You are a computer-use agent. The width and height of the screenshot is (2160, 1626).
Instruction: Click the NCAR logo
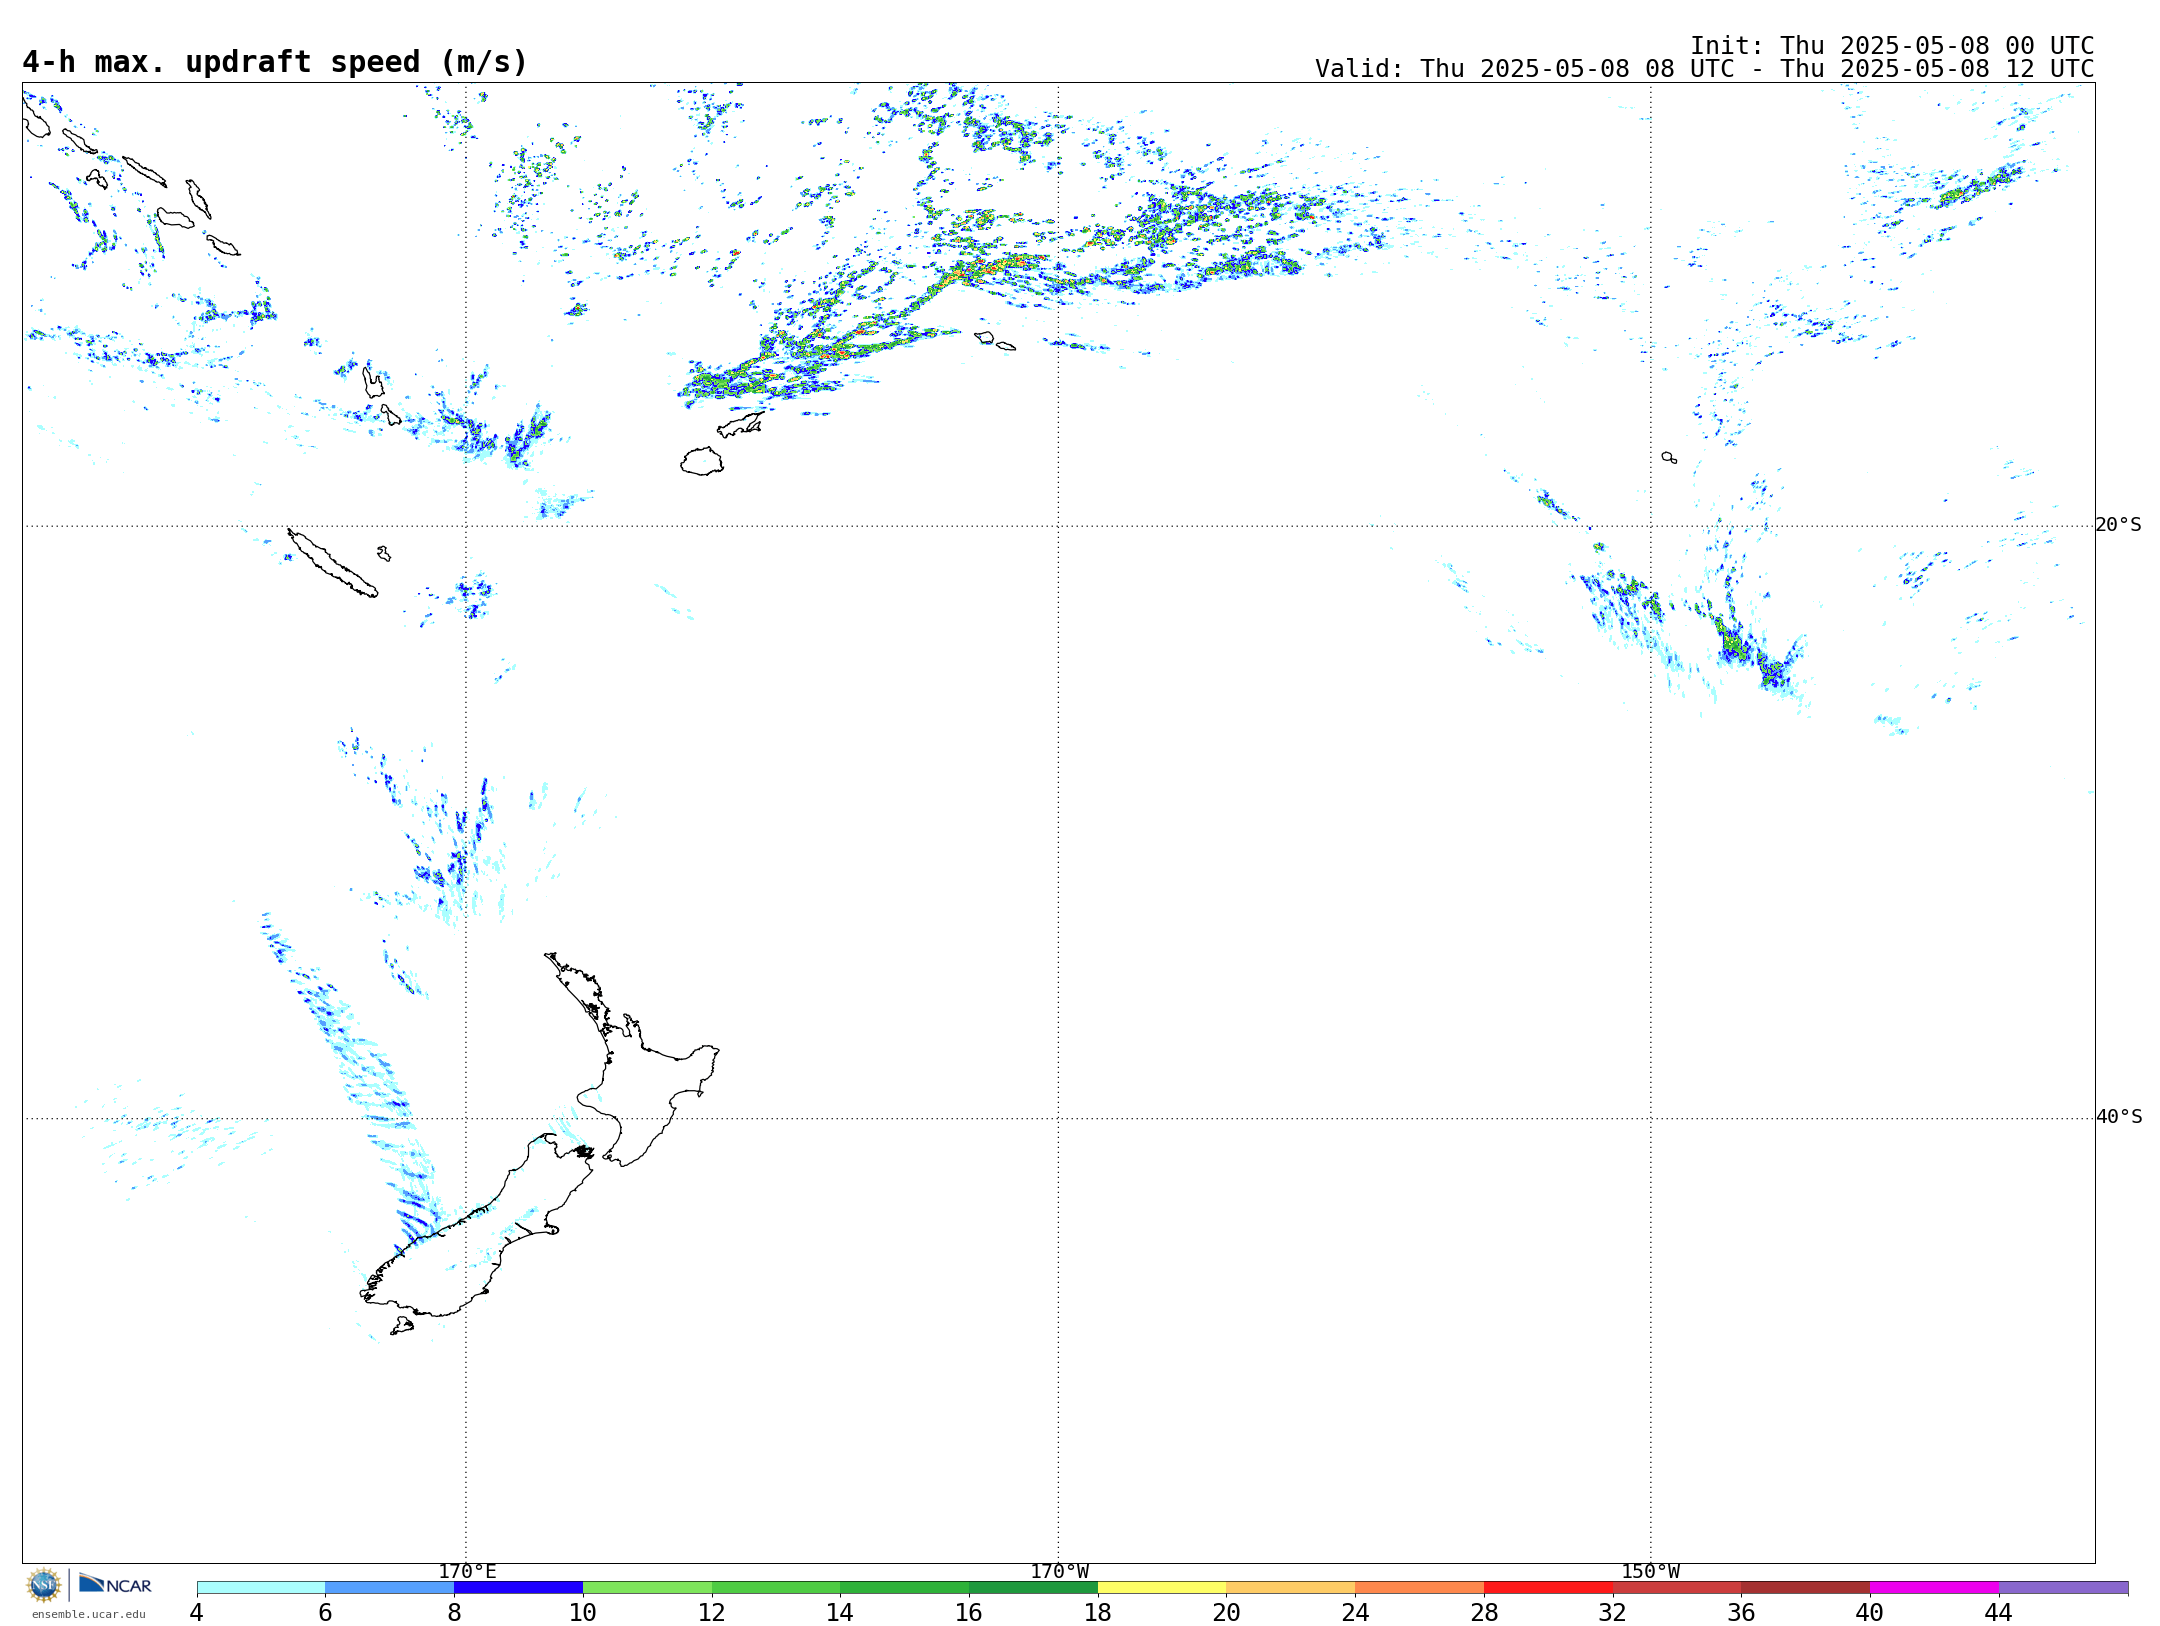[x=115, y=1584]
